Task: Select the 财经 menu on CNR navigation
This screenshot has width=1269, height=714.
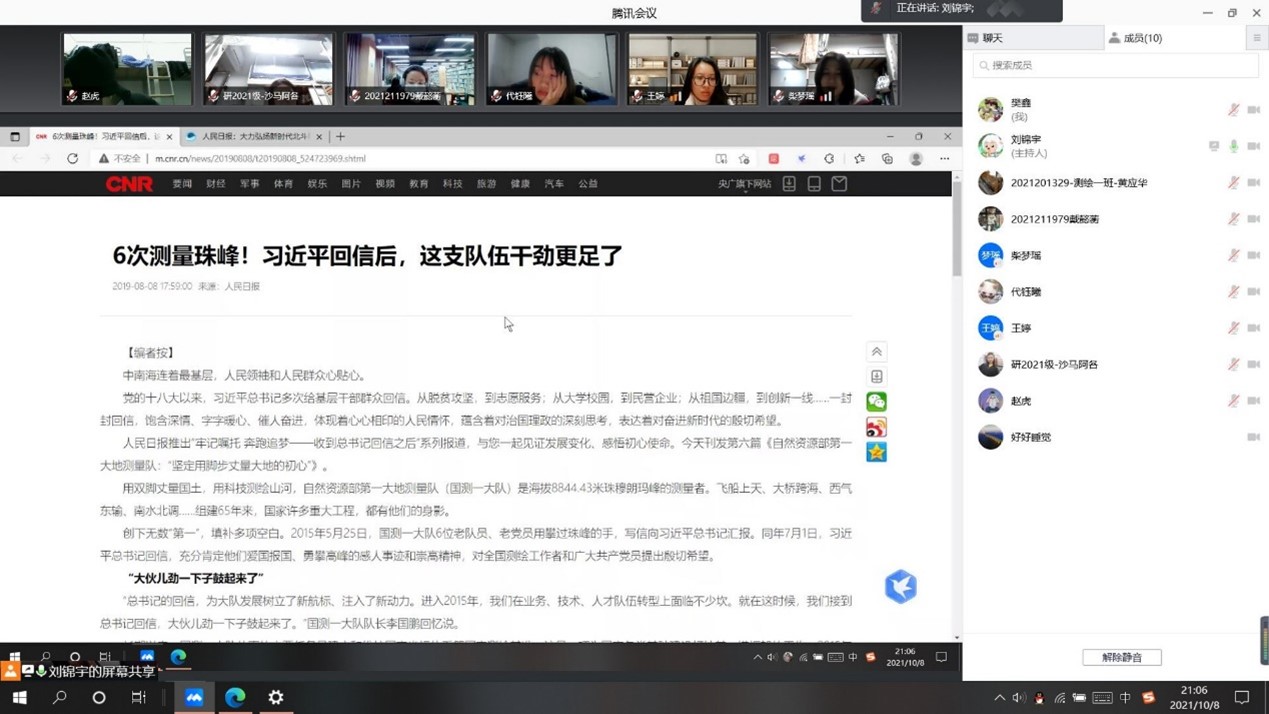Action: pos(215,184)
